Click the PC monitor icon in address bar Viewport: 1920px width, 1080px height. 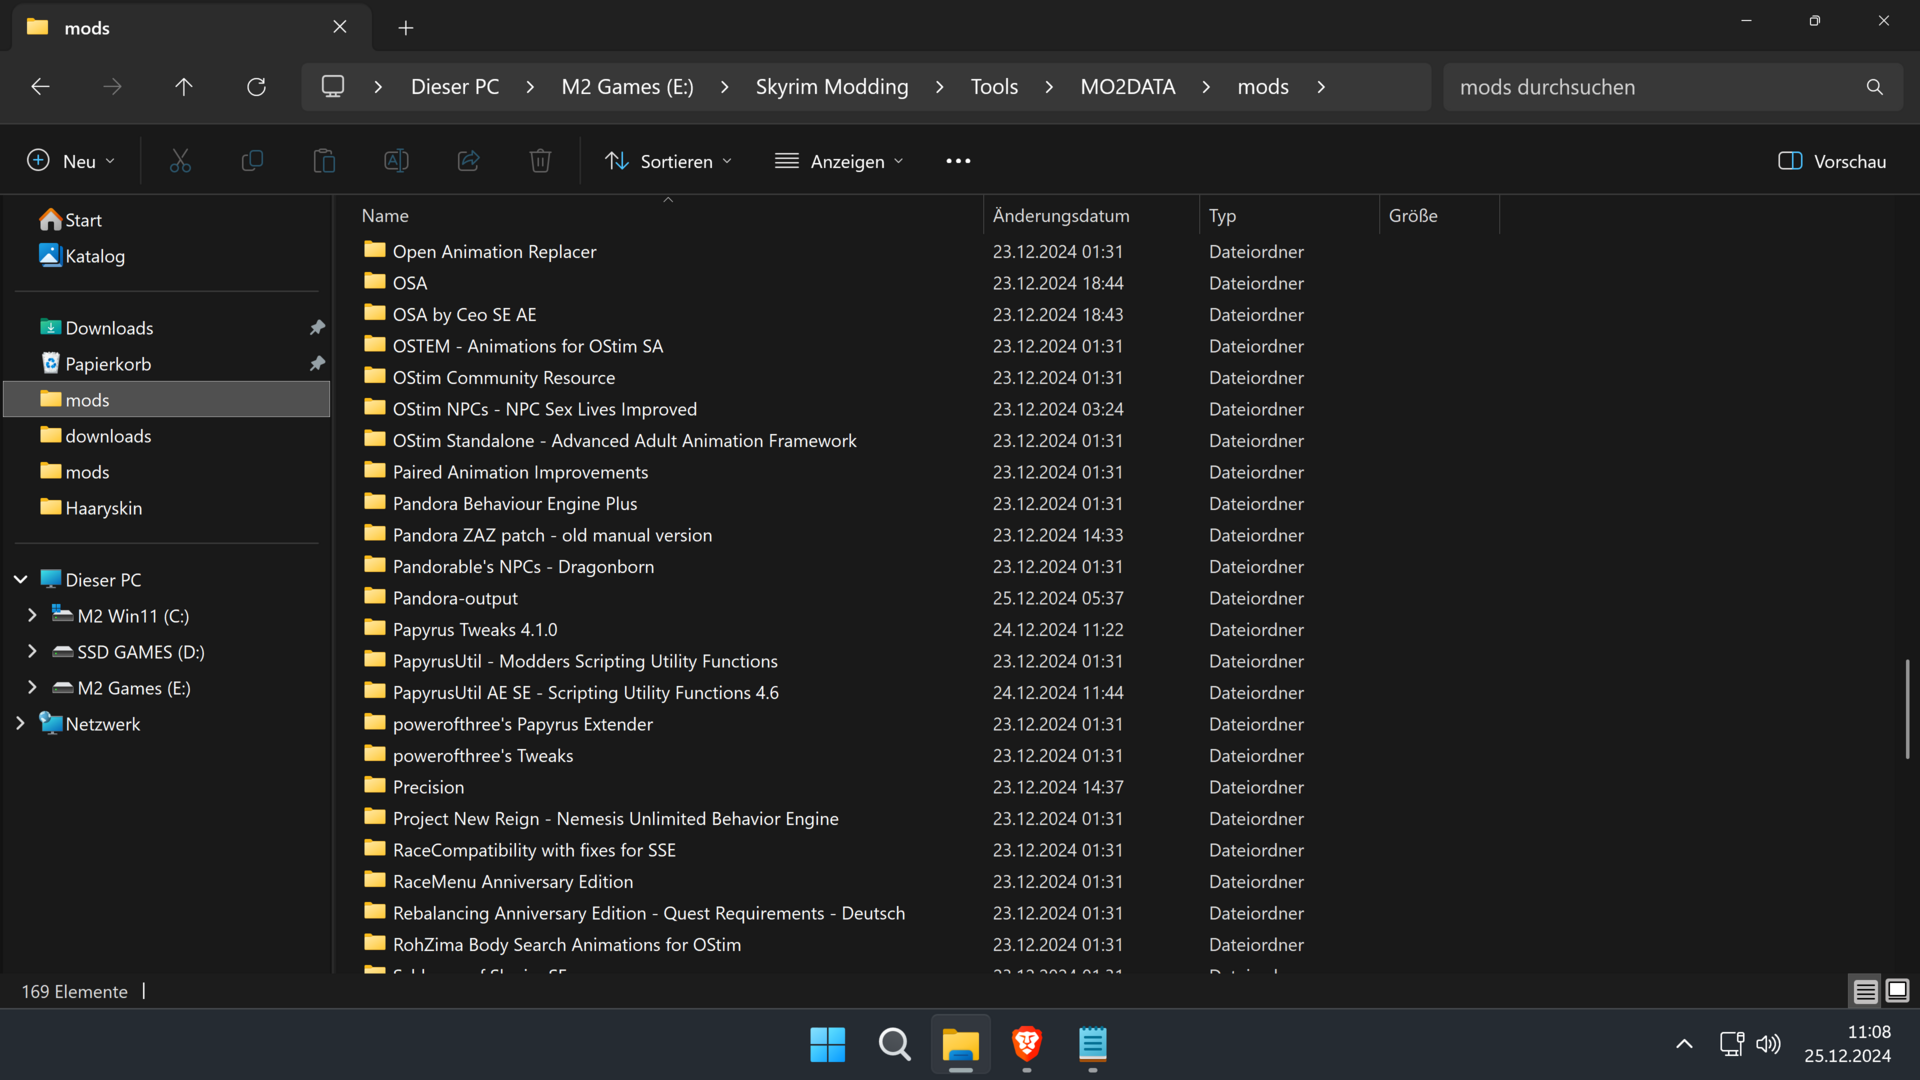click(x=333, y=87)
